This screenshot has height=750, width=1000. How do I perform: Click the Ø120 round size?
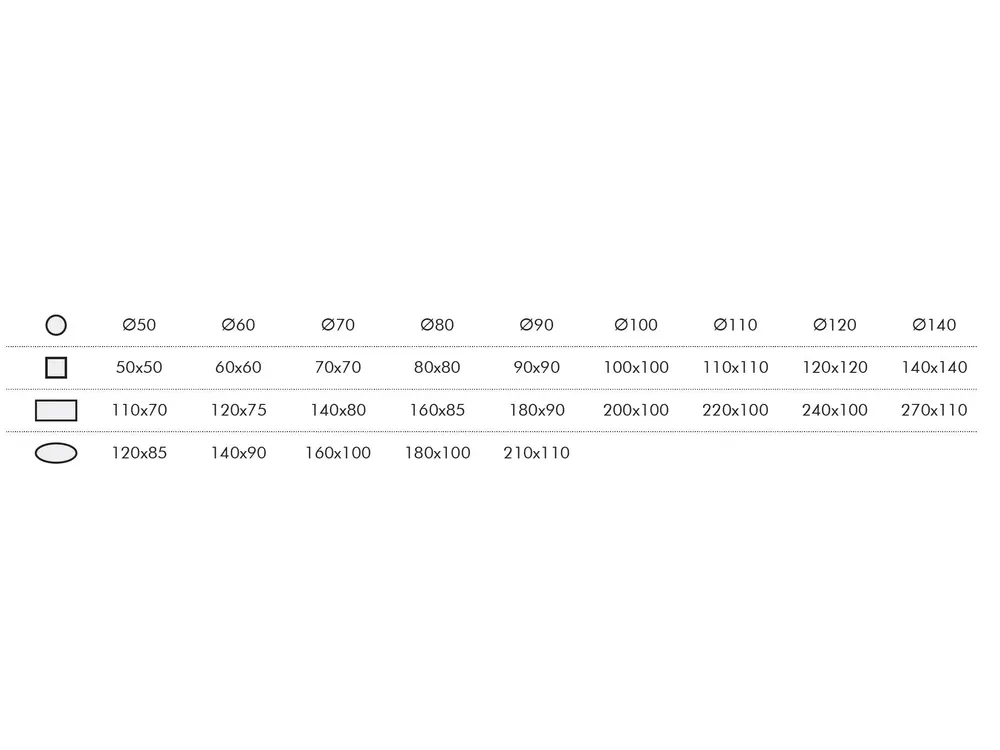click(835, 325)
